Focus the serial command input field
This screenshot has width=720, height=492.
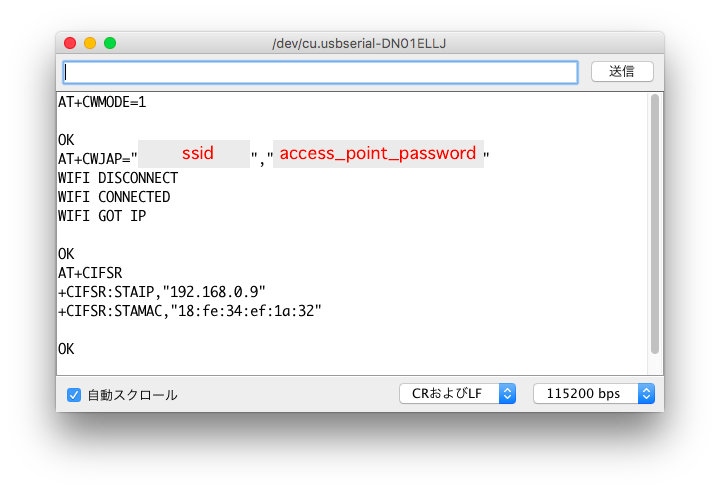click(x=320, y=73)
